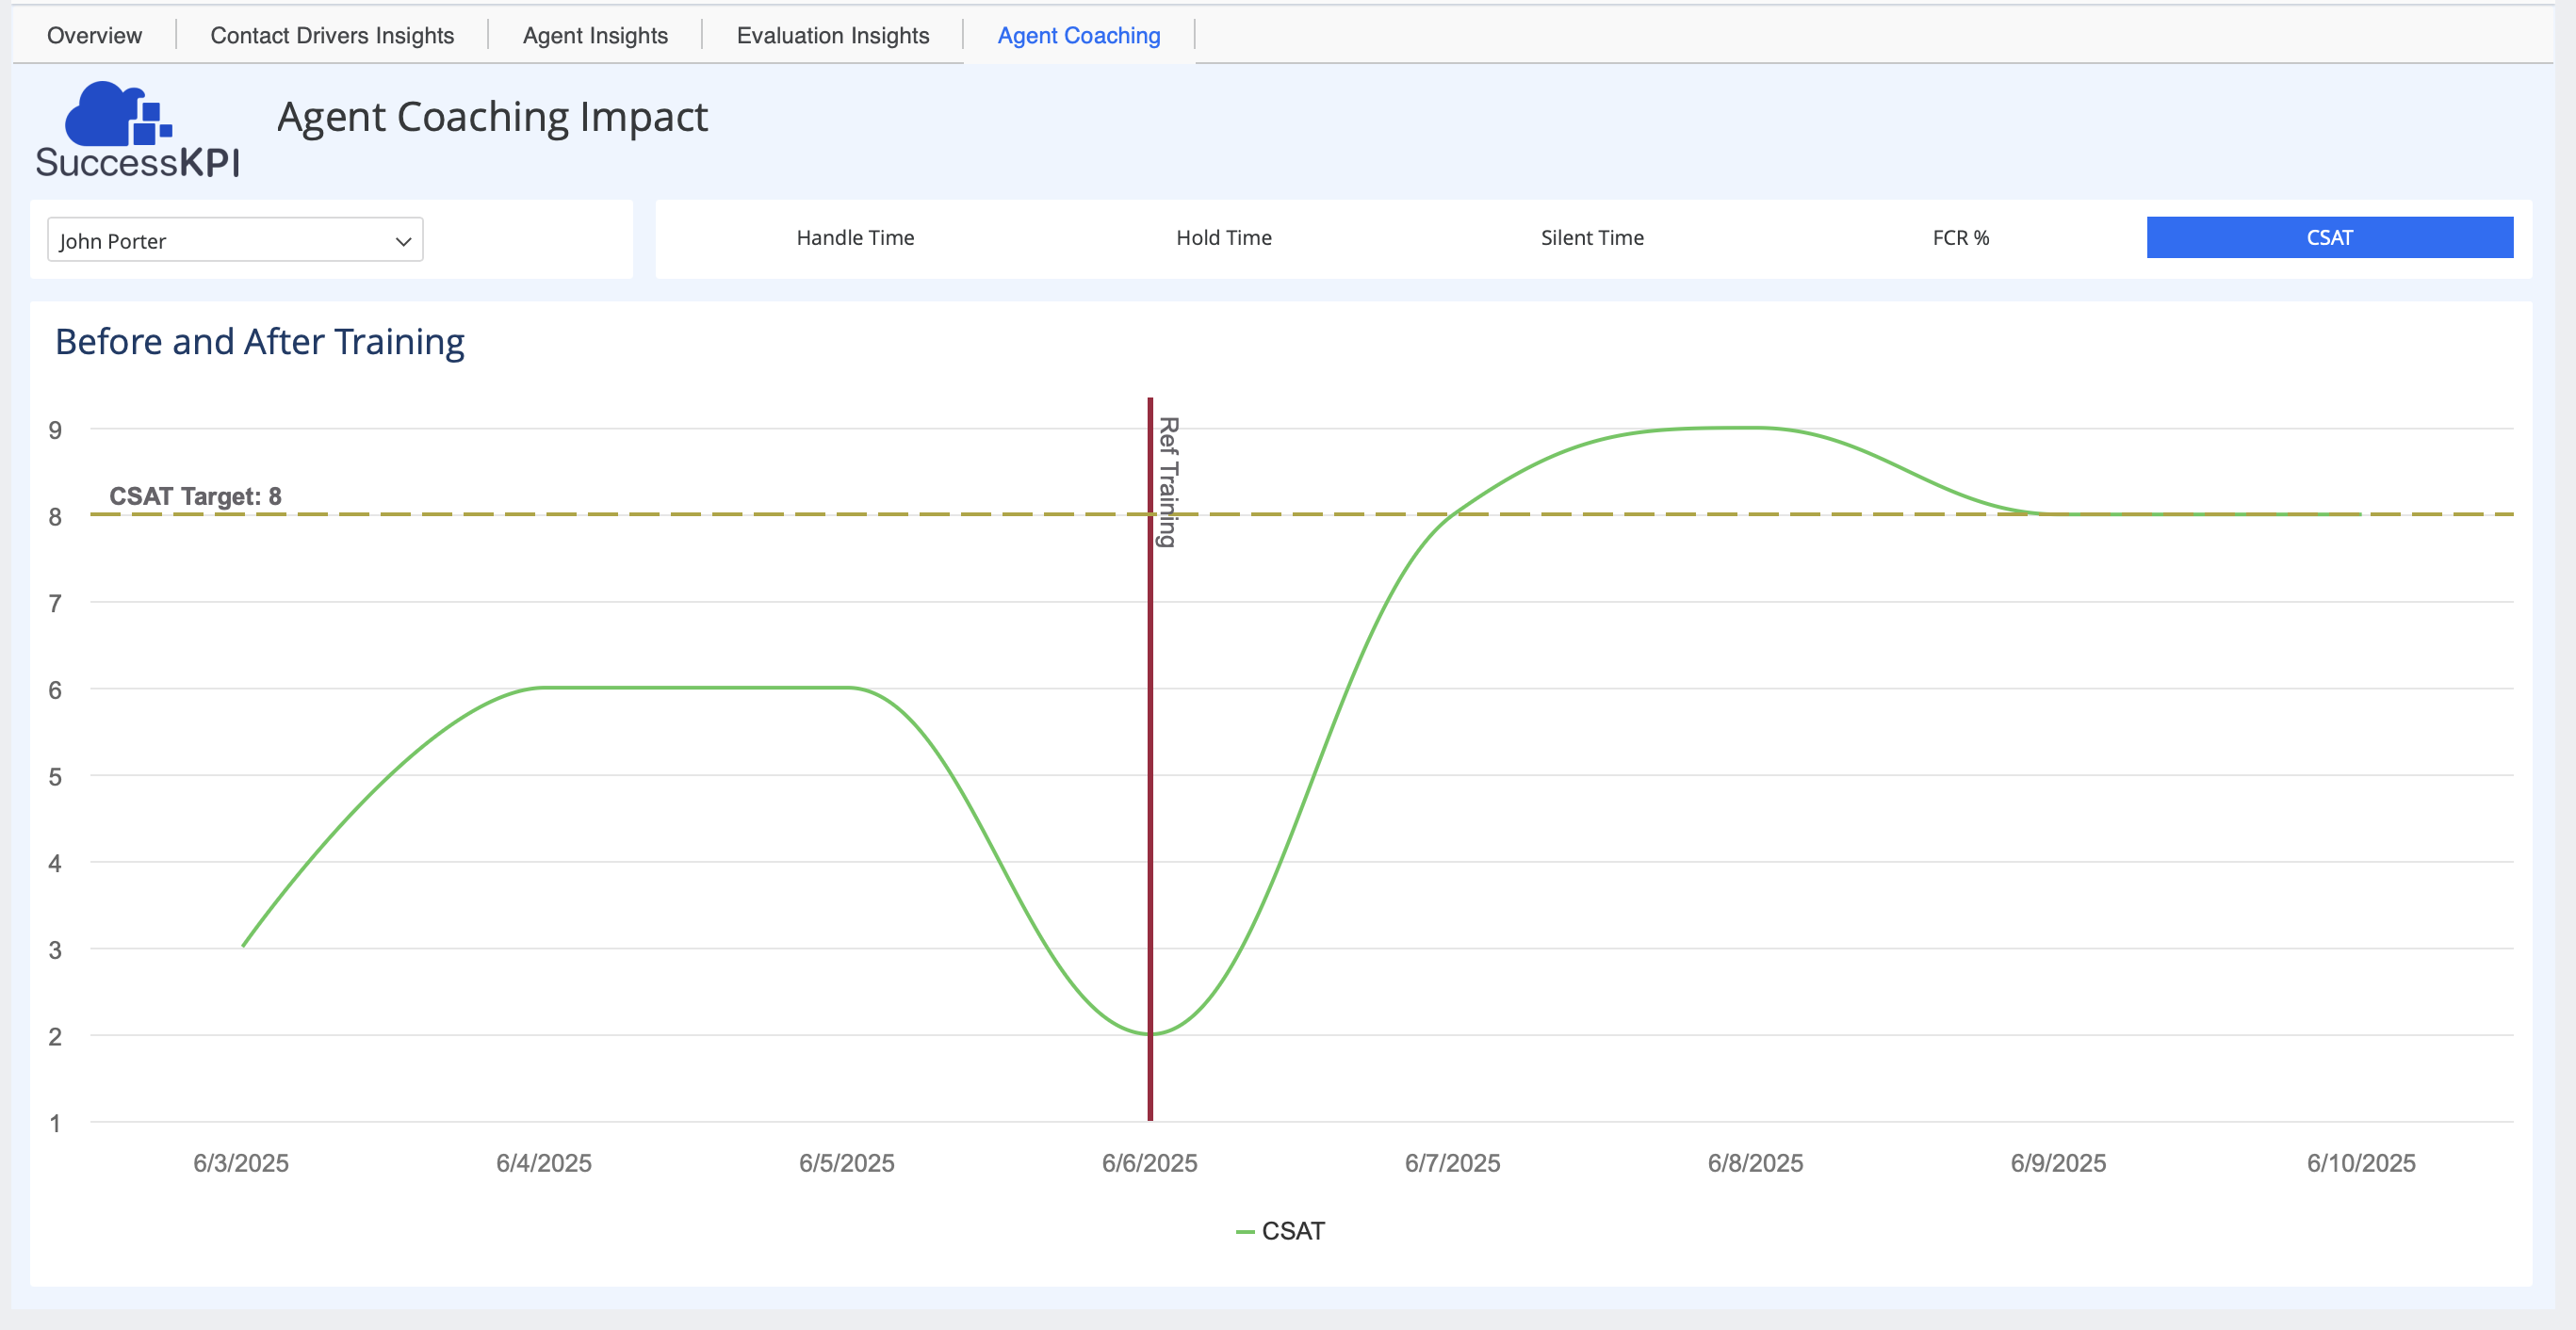
Task: Click the green CSAT legend line swatch
Action: pyautogui.click(x=1245, y=1232)
